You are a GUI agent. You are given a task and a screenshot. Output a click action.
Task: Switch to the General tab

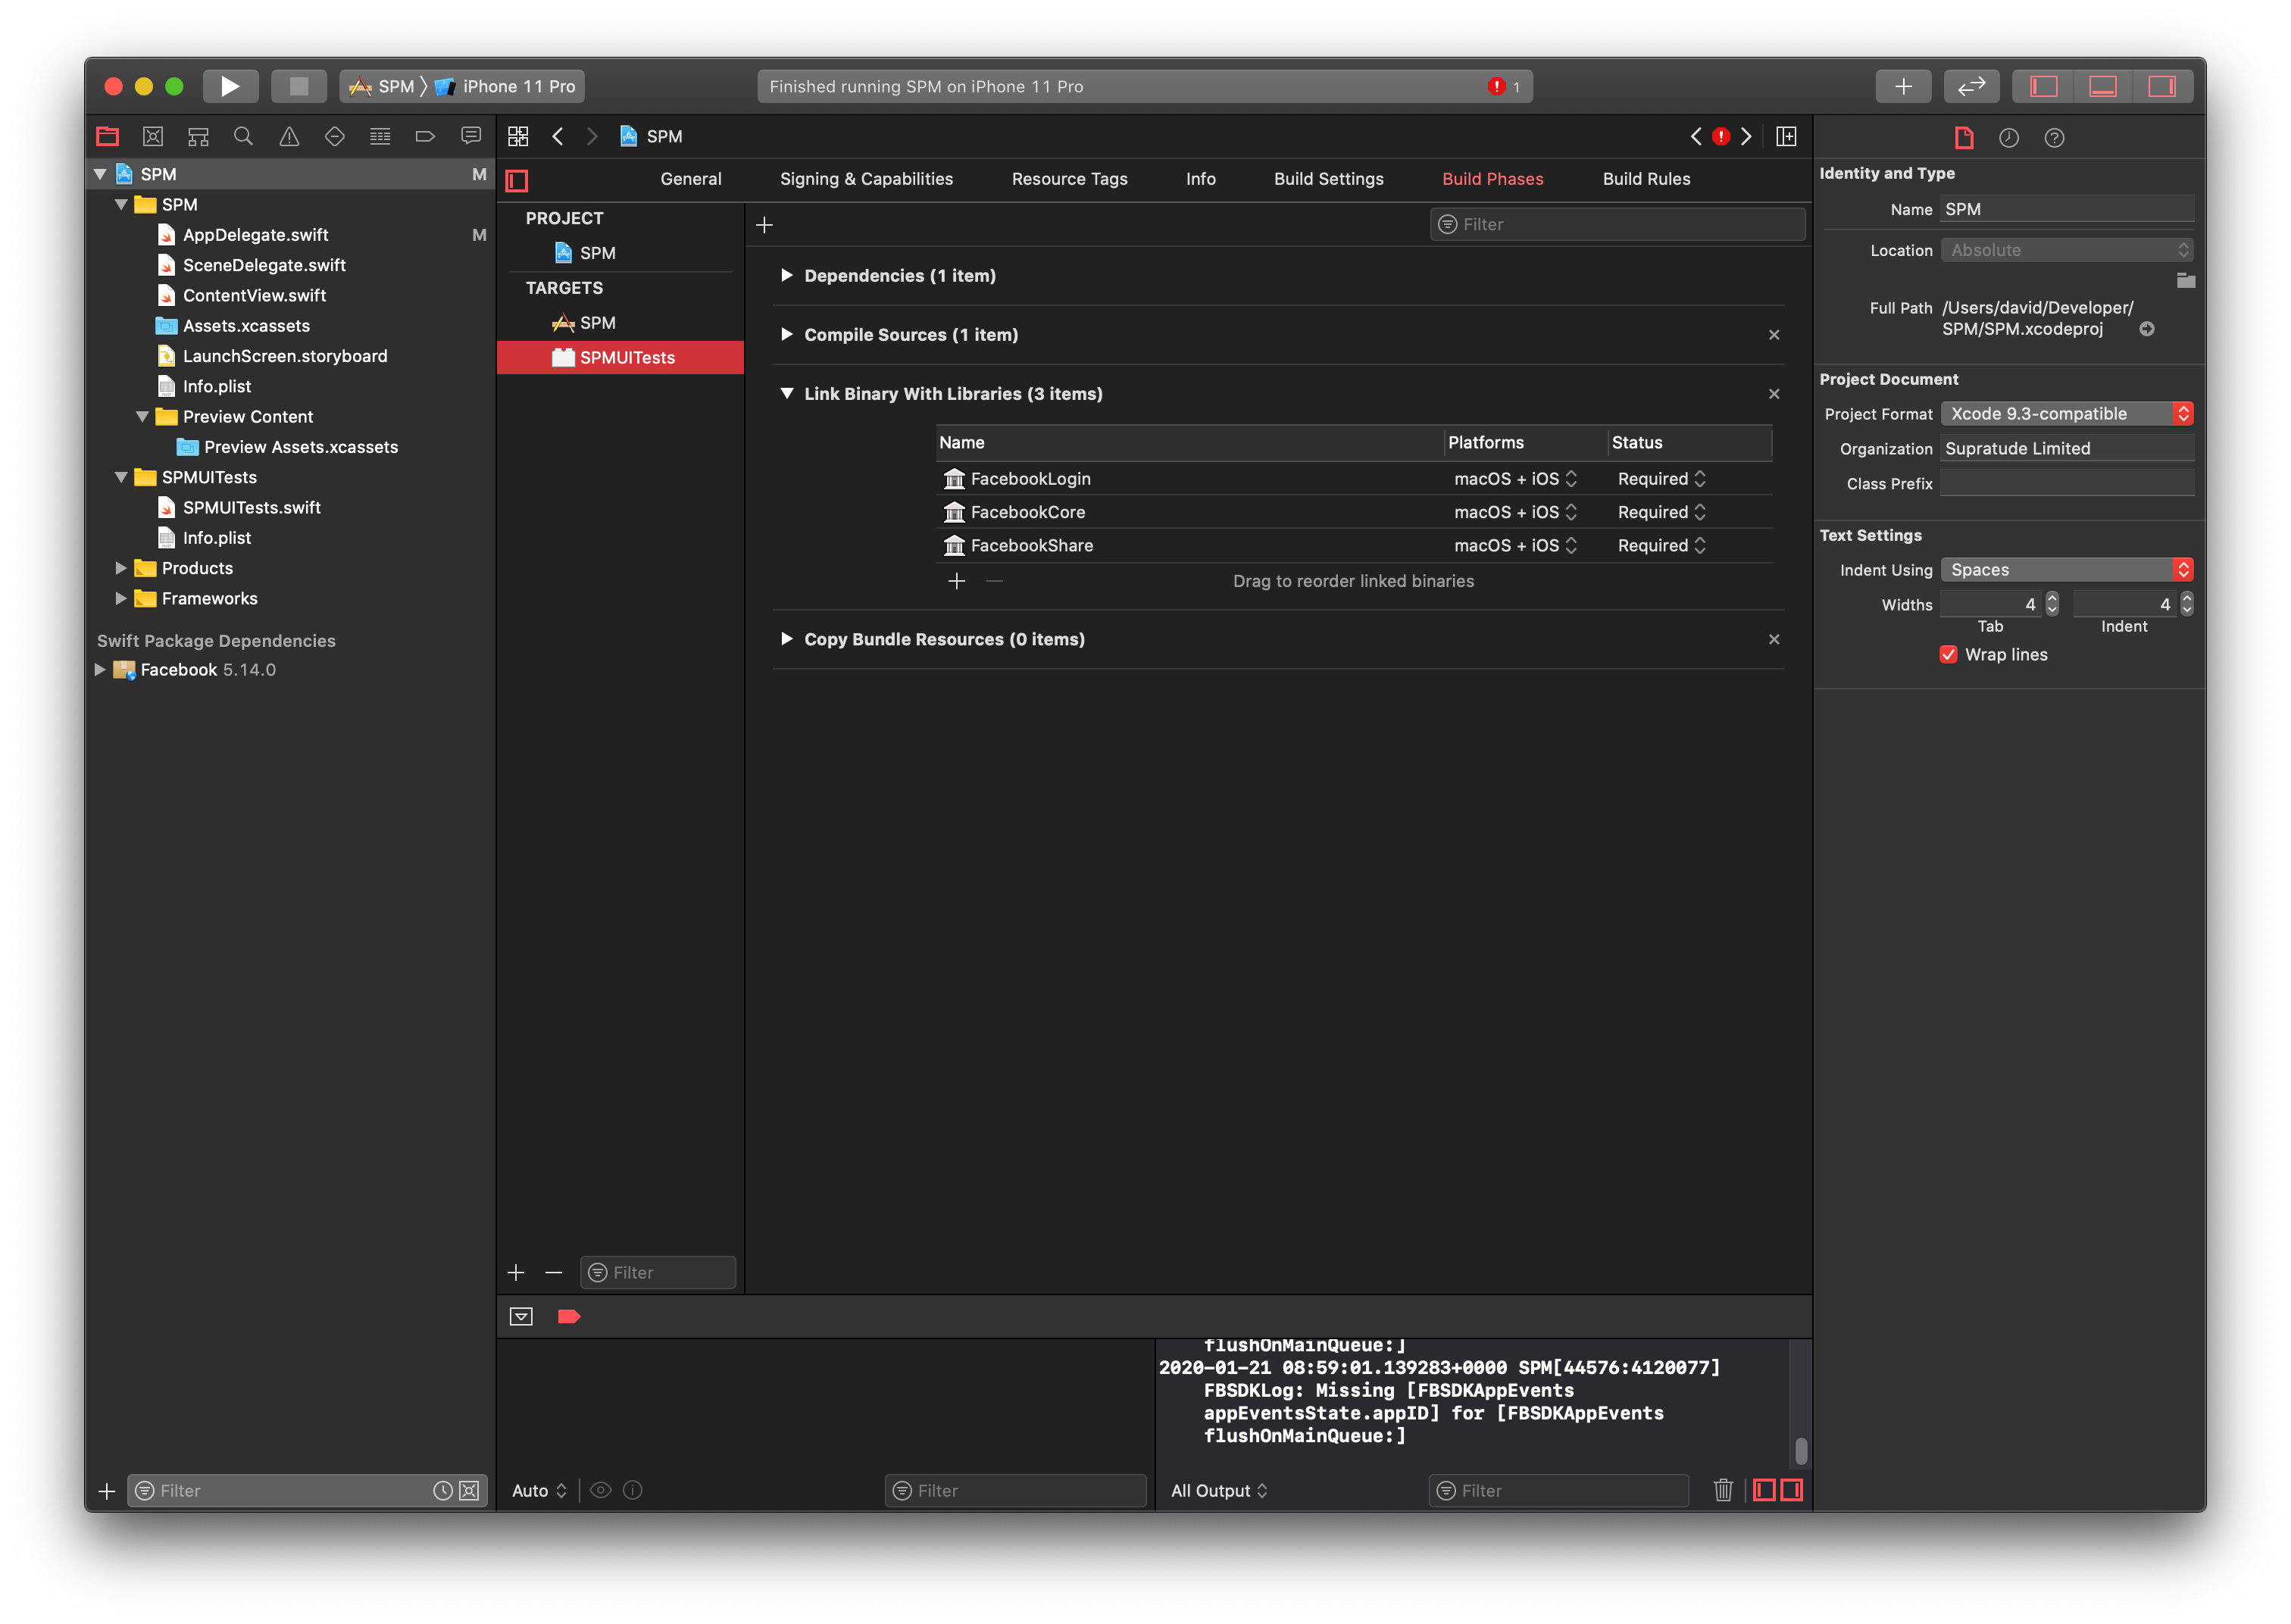point(690,179)
